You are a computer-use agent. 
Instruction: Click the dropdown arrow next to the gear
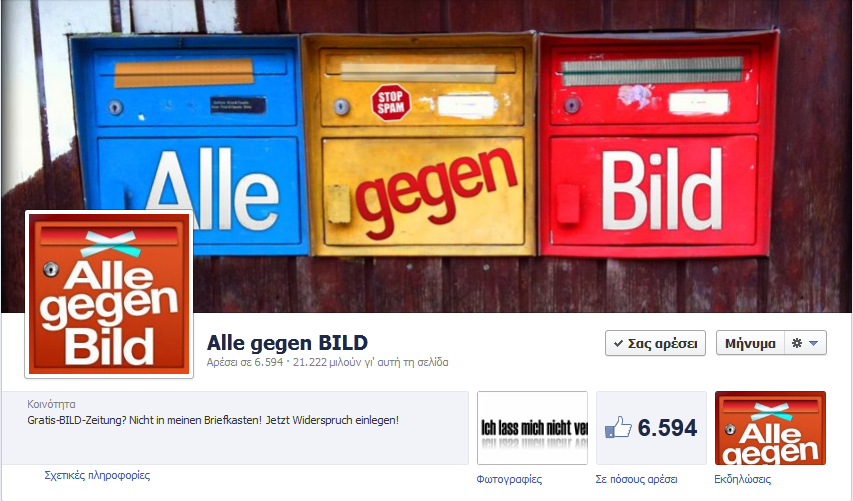(813, 343)
